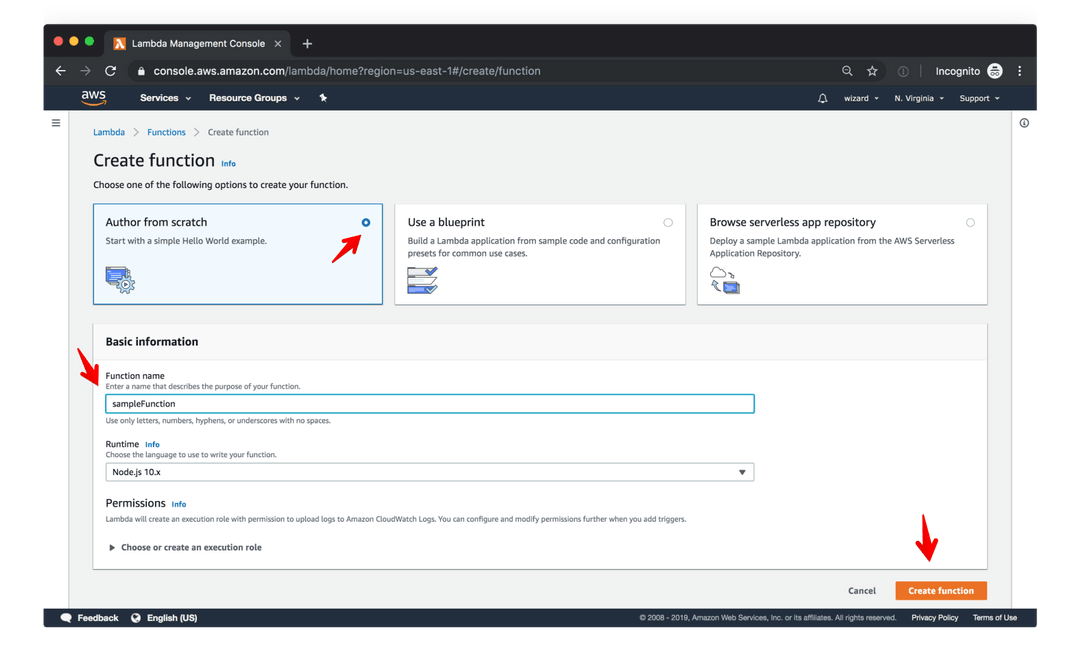Click the Create function button
The height and width of the screenshot is (670, 1080).
tap(940, 590)
